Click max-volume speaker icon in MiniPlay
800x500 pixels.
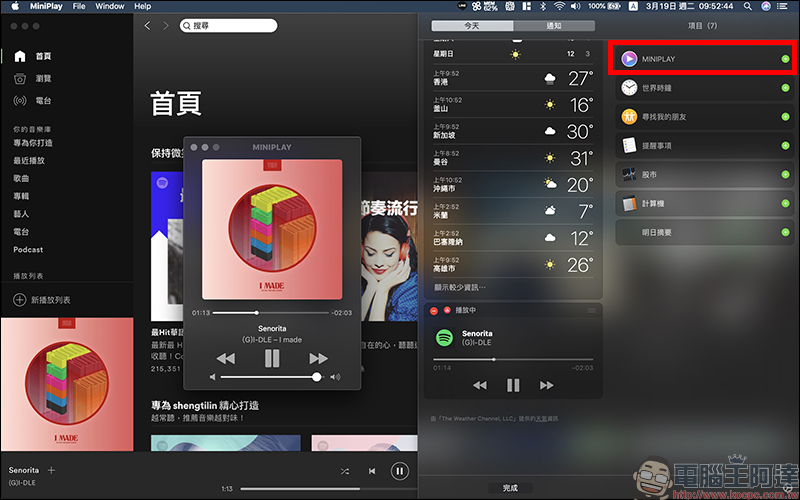pyautogui.click(x=335, y=377)
